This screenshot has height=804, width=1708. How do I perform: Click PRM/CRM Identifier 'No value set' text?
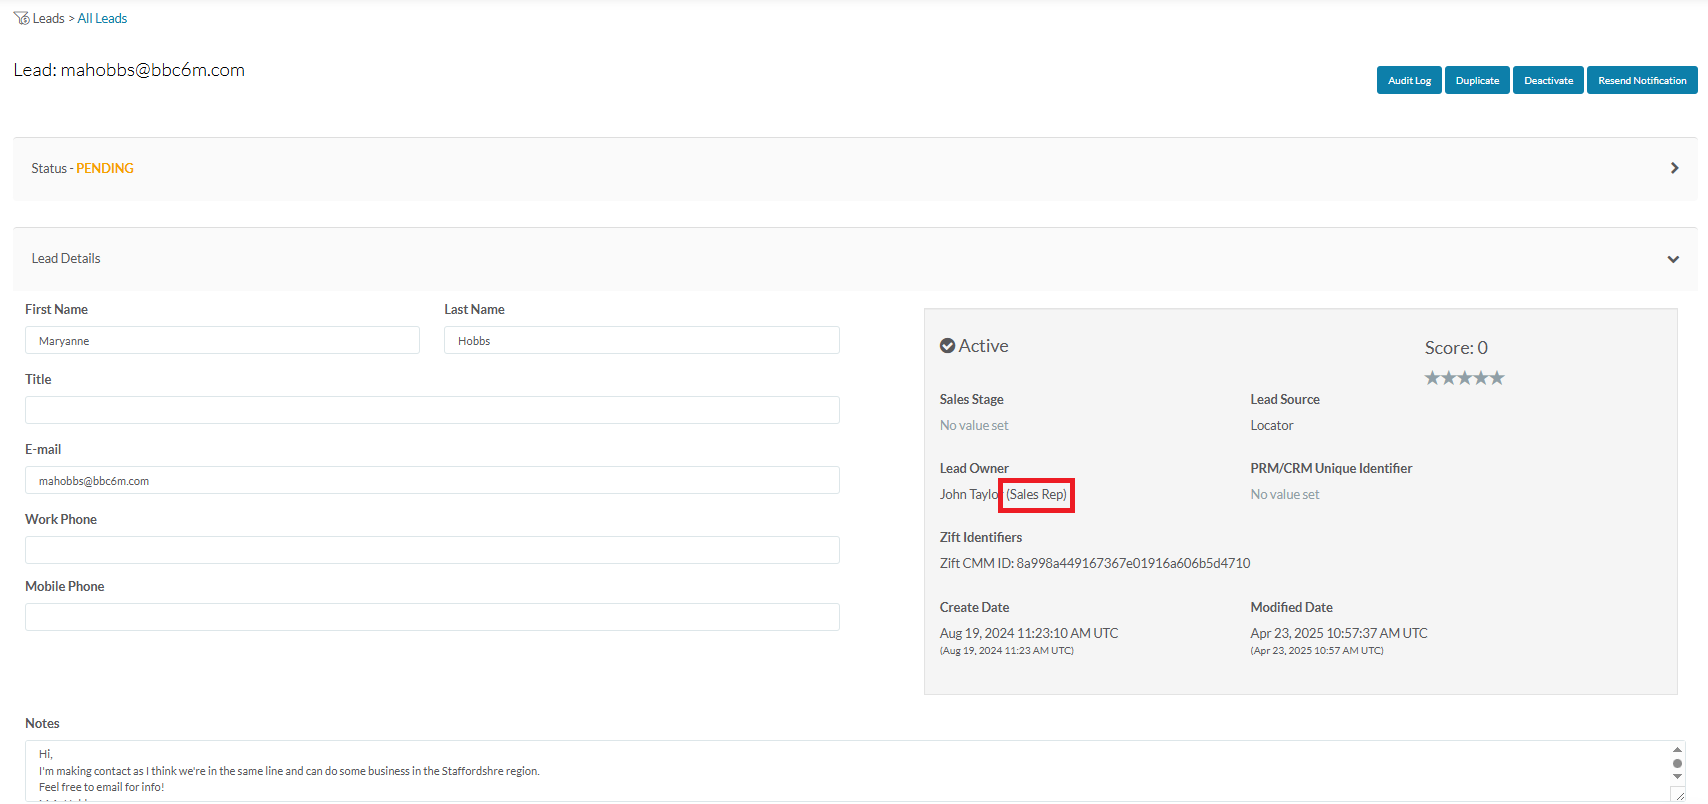pos(1285,494)
